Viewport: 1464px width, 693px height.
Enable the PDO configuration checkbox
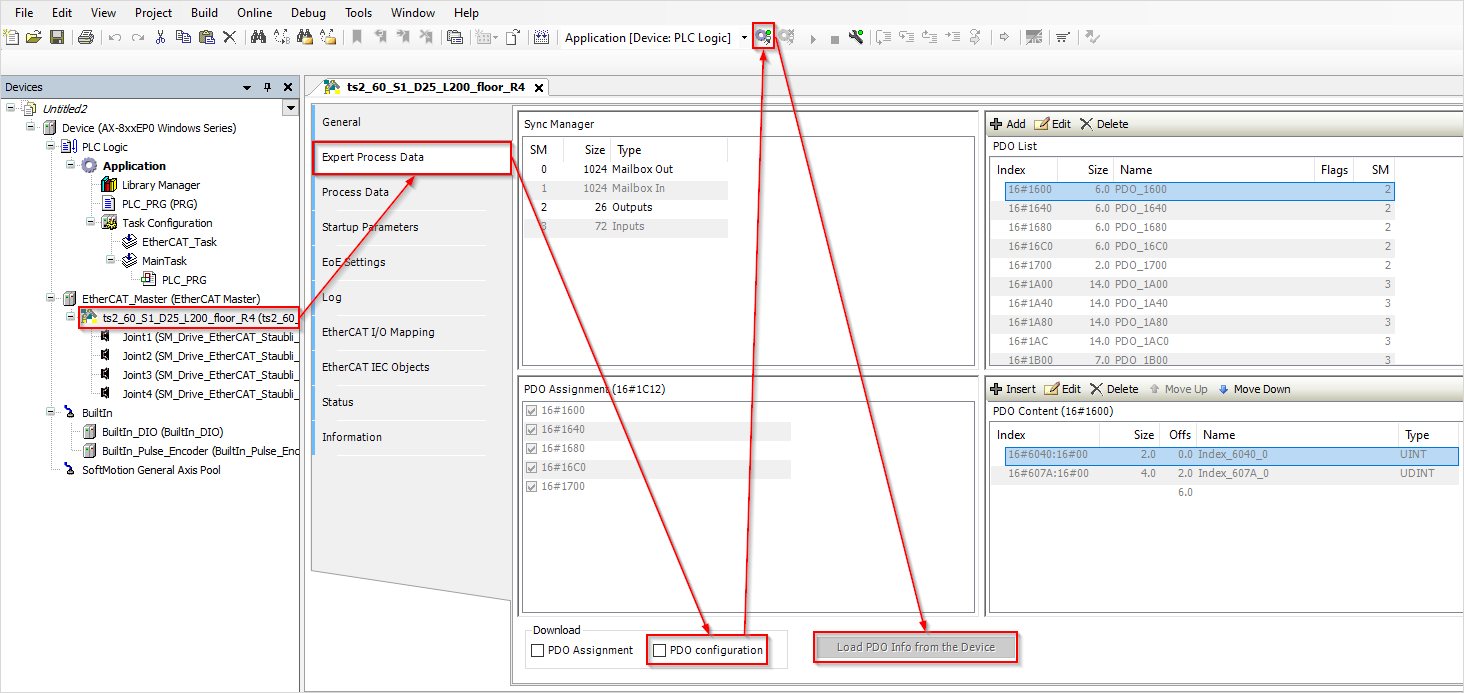[x=659, y=650]
